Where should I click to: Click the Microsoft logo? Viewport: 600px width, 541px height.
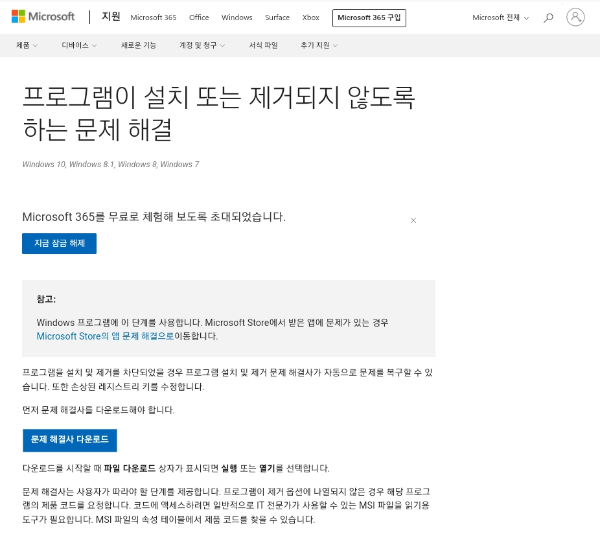[x=43, y=16]
